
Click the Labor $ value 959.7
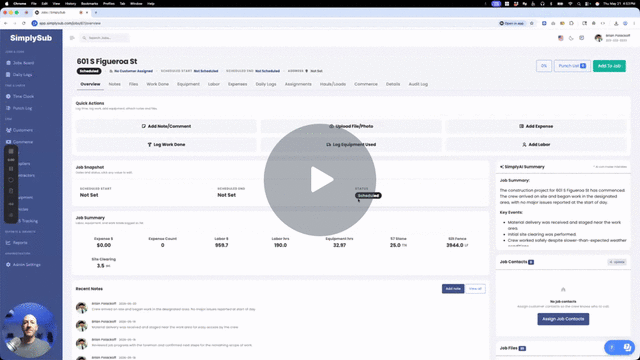point(222,245)
